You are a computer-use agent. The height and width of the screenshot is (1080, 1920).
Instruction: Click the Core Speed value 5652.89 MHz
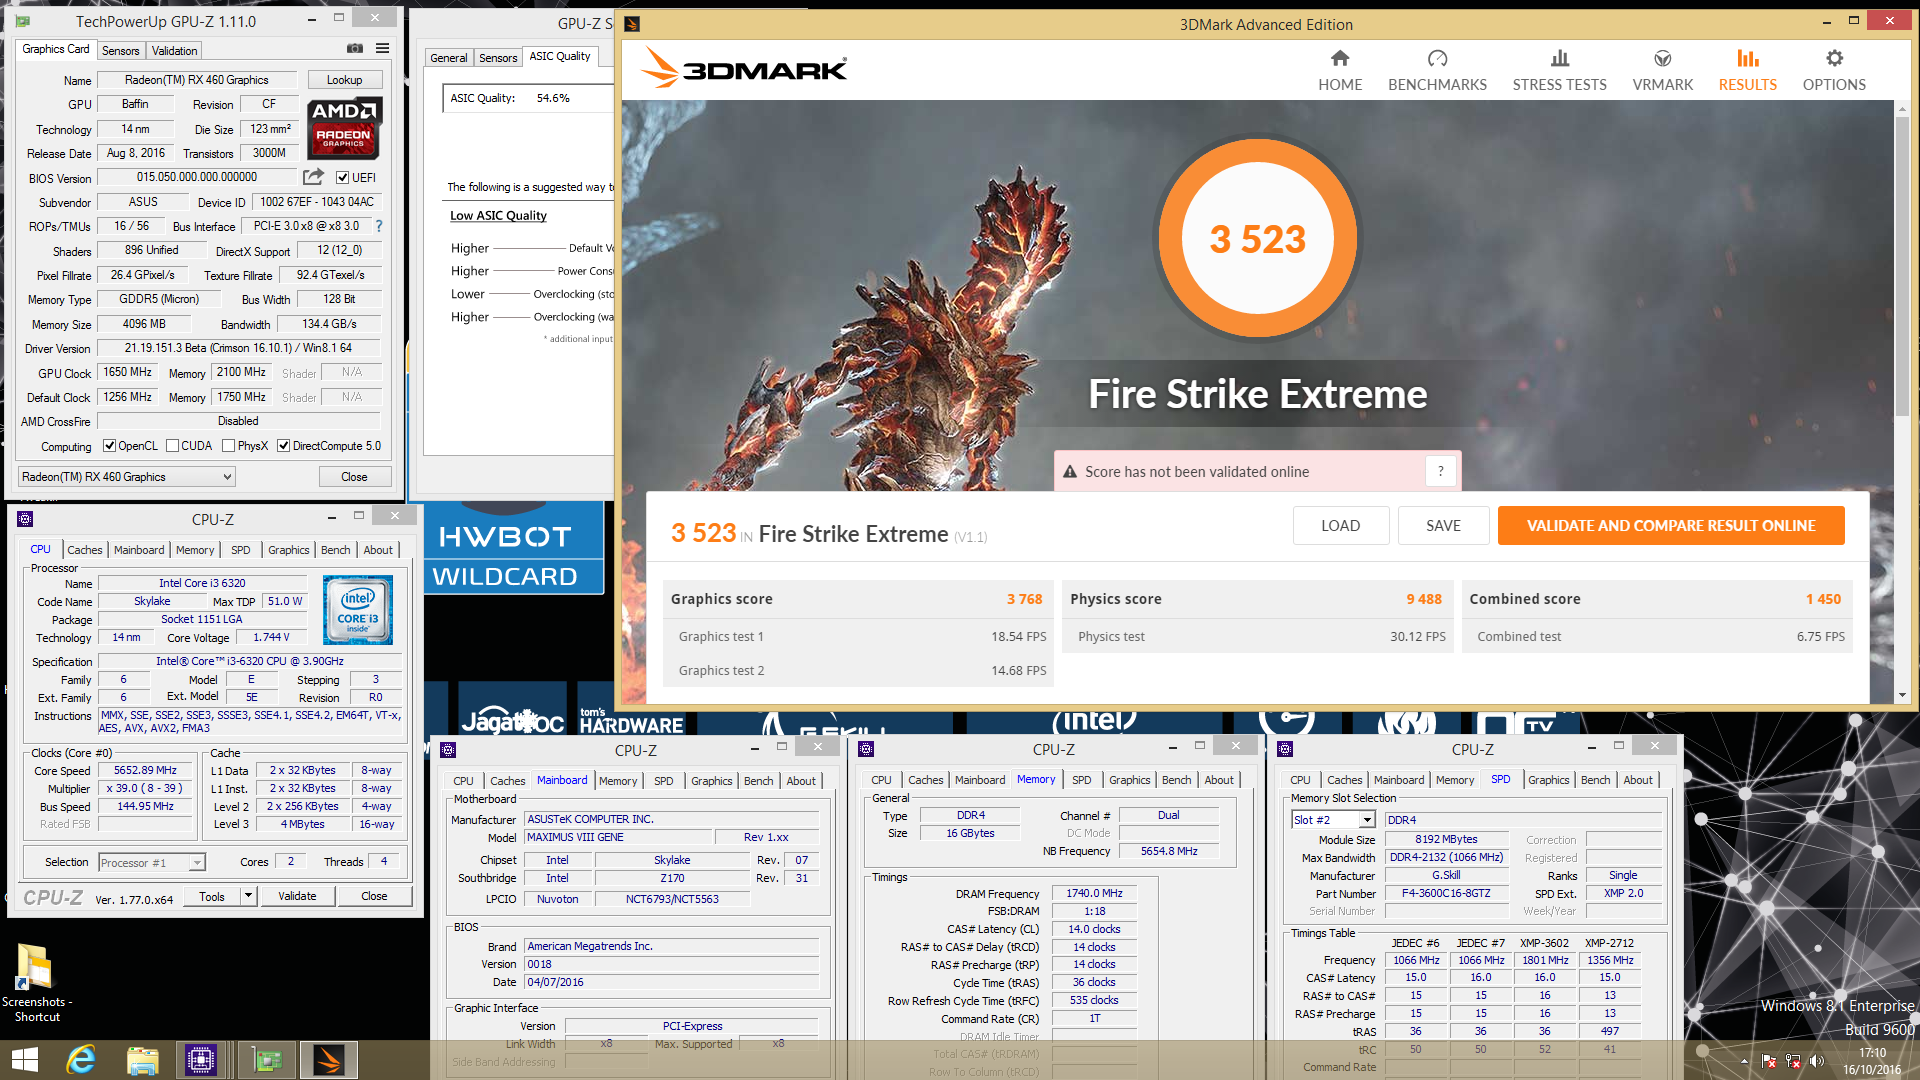(145, 771)
